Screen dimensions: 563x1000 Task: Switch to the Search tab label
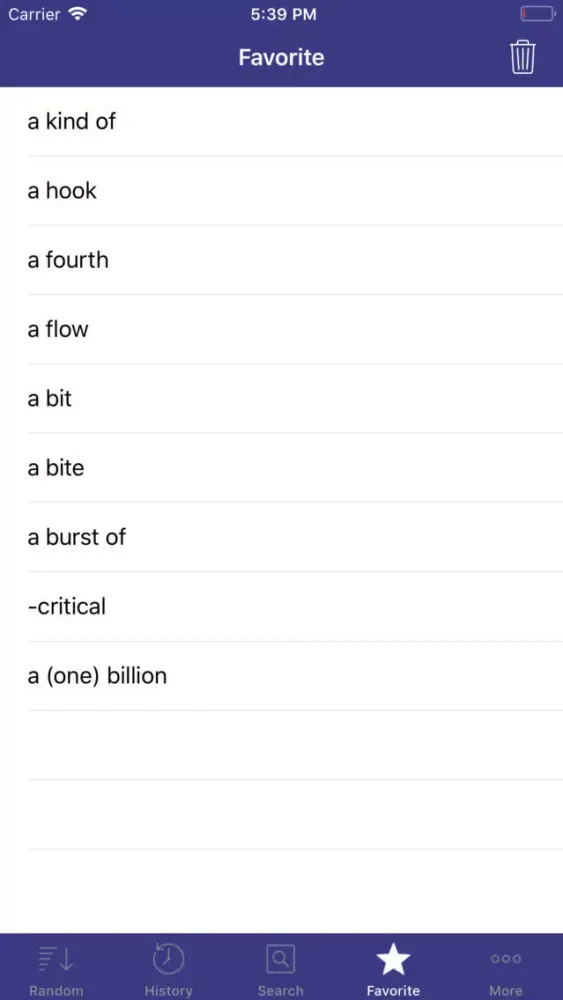(281, 990)
